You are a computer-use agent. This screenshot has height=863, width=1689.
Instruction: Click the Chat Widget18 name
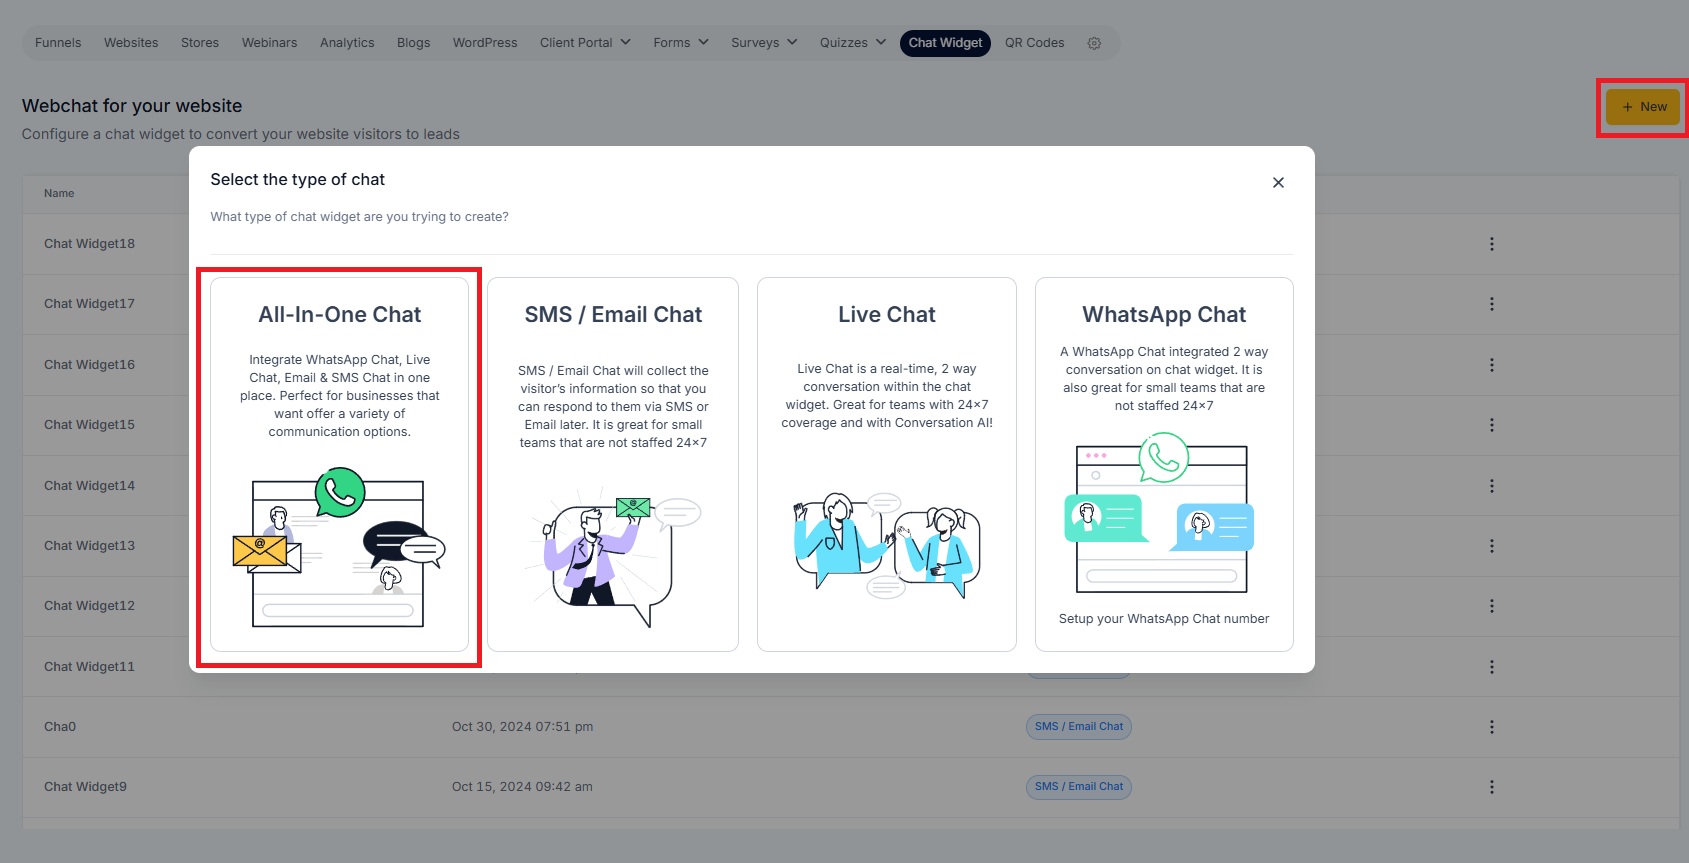tap(89, 244)
